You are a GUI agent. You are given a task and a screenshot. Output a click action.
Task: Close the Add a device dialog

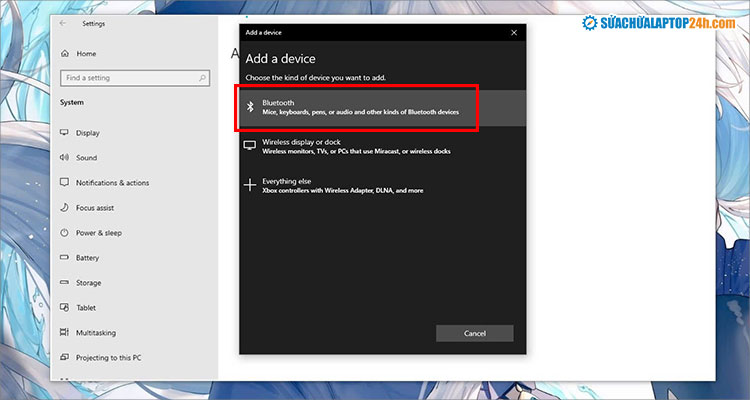pos(514,33)
